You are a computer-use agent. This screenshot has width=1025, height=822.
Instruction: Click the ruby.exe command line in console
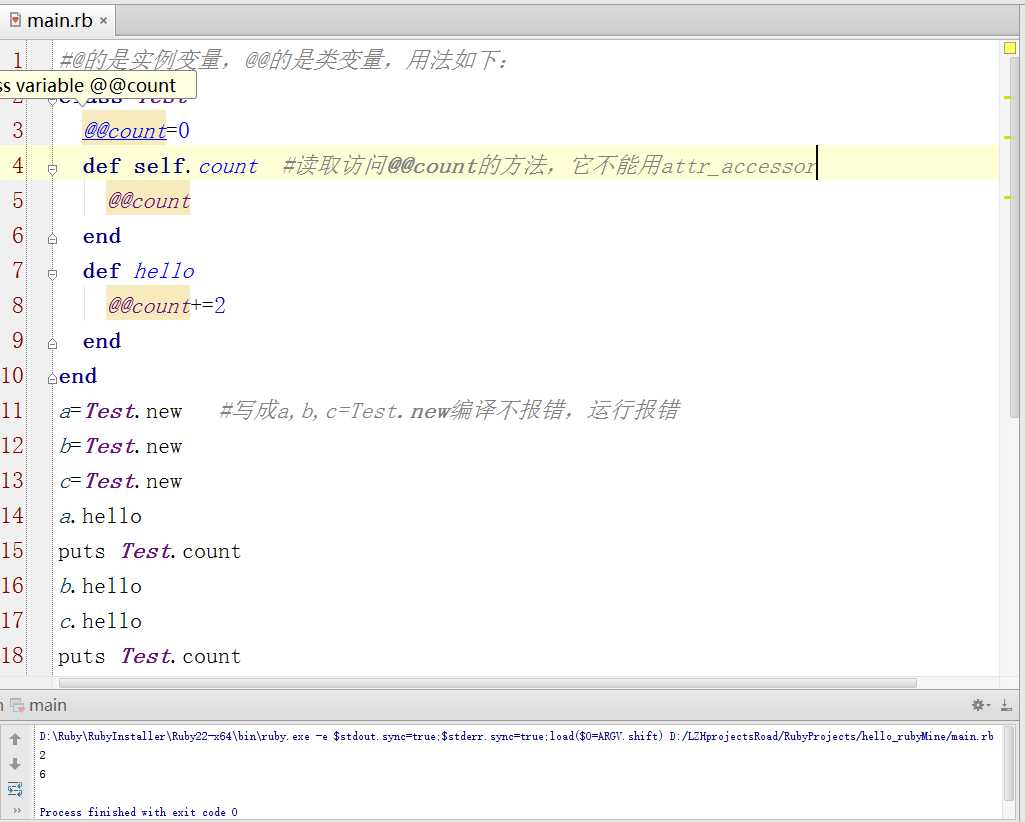click(x=516, y=736)
